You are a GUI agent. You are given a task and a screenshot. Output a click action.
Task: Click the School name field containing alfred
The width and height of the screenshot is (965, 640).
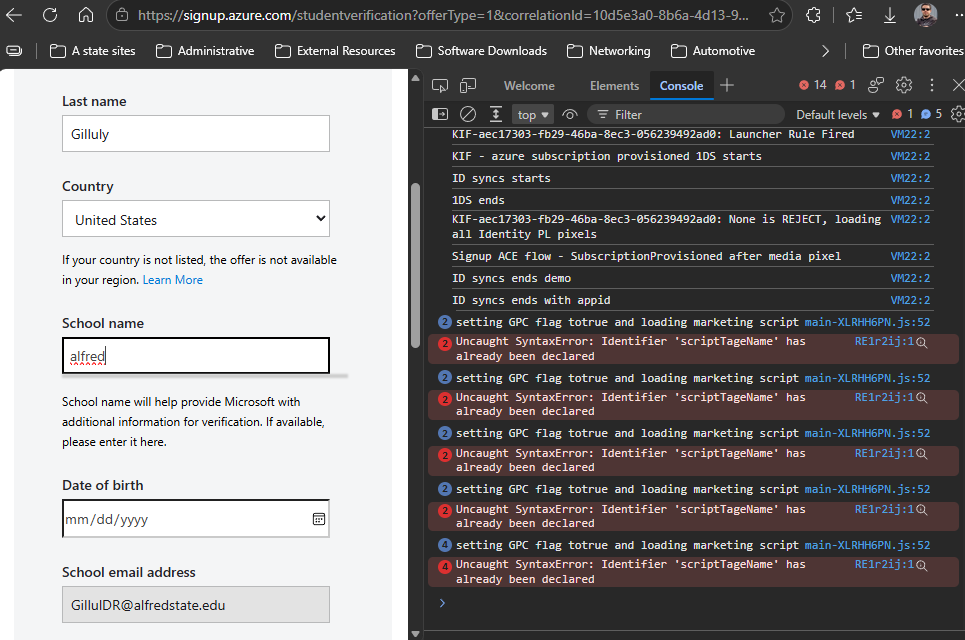click(196, 356)
